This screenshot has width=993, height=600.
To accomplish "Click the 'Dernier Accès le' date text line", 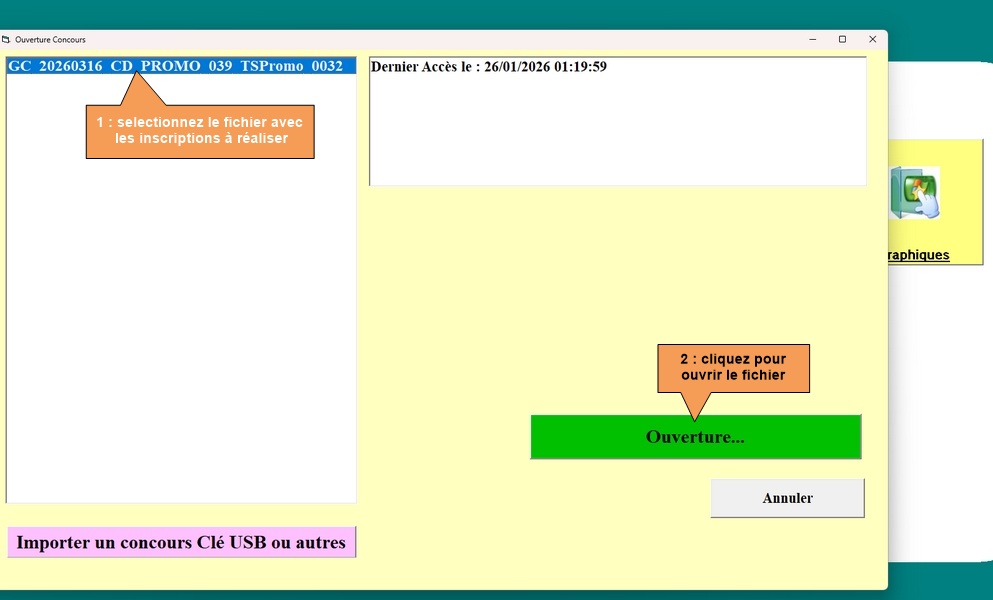I will pyautogui.click(x=489, y=67).
